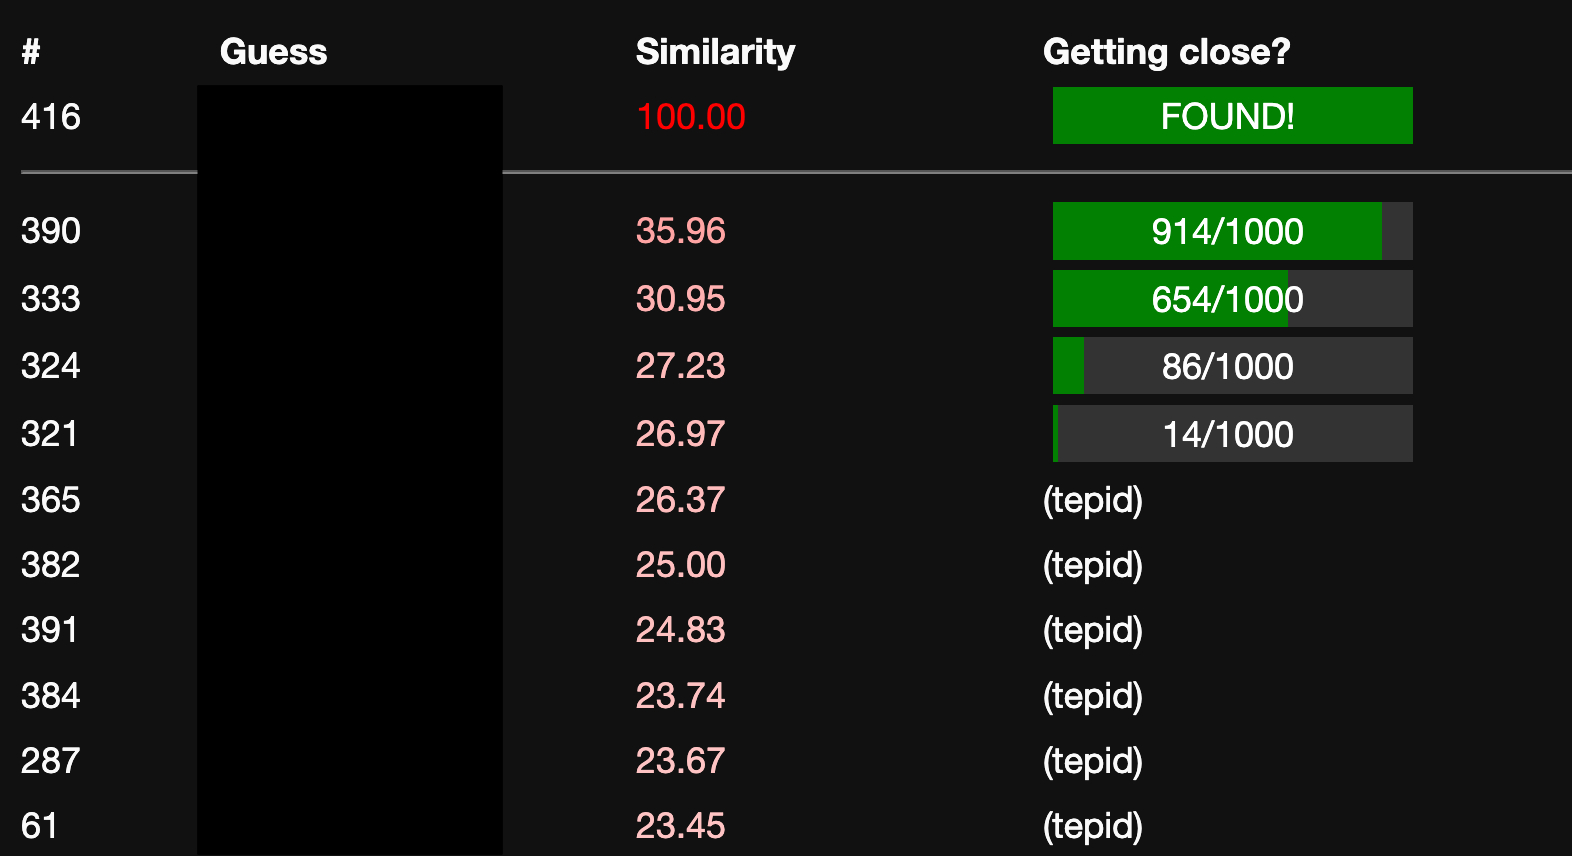
Task: Click the red 100.00 similarity score
Action: (x=691, y=117)
